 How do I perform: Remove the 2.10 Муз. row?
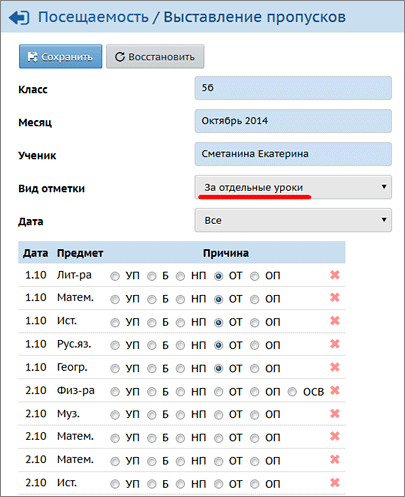pyautogui.click(x=334, y=414)
